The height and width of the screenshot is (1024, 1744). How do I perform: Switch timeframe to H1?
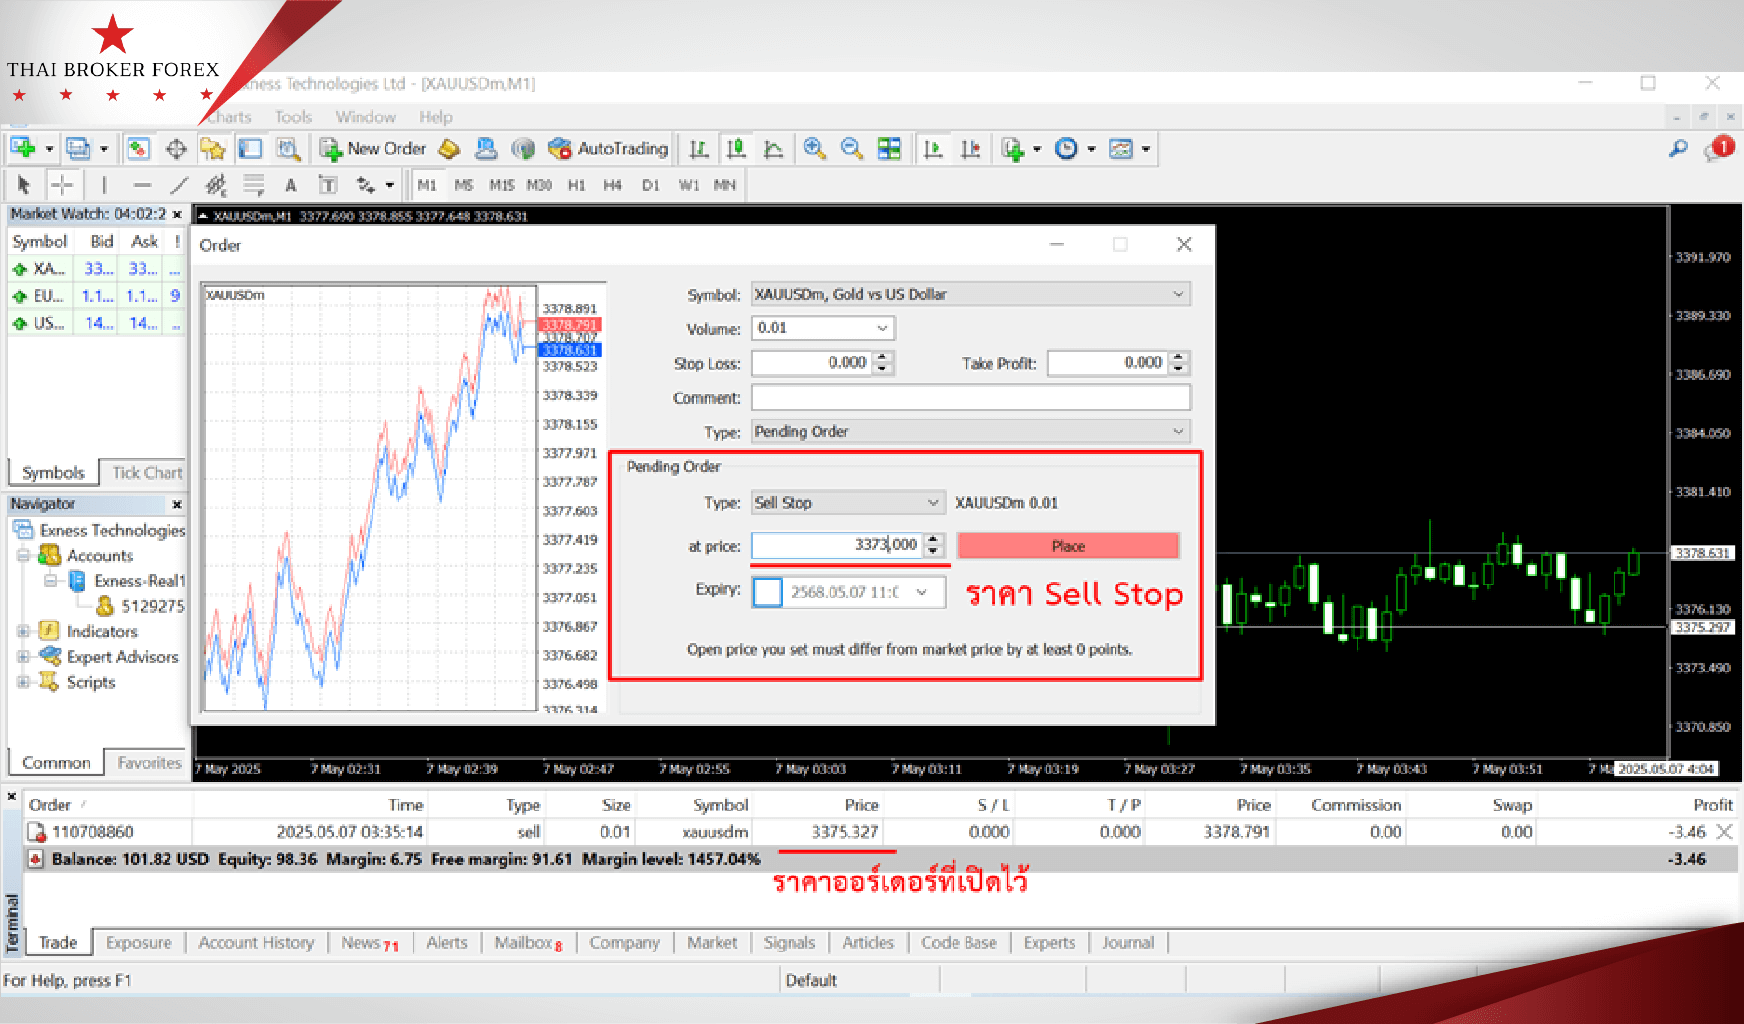coord(576,185)
